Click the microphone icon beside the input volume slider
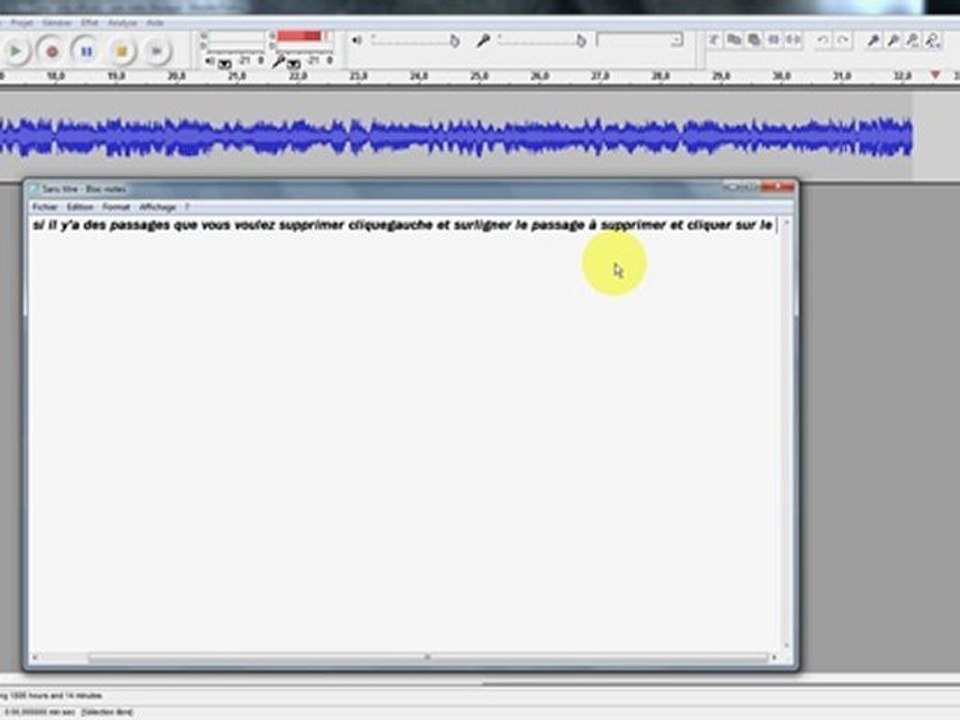 (x=483, y=41)
